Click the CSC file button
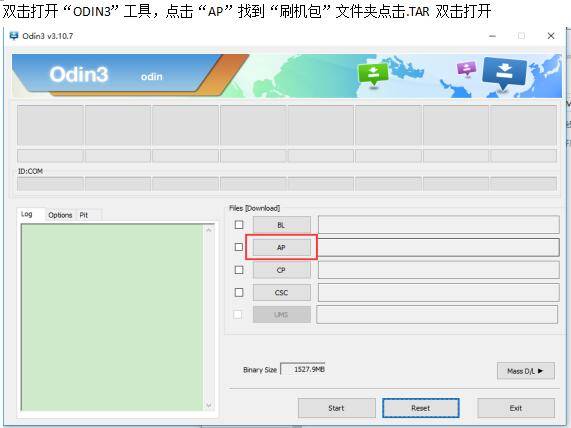The height and width of the screenshot is (428, 571). point(282,292)
